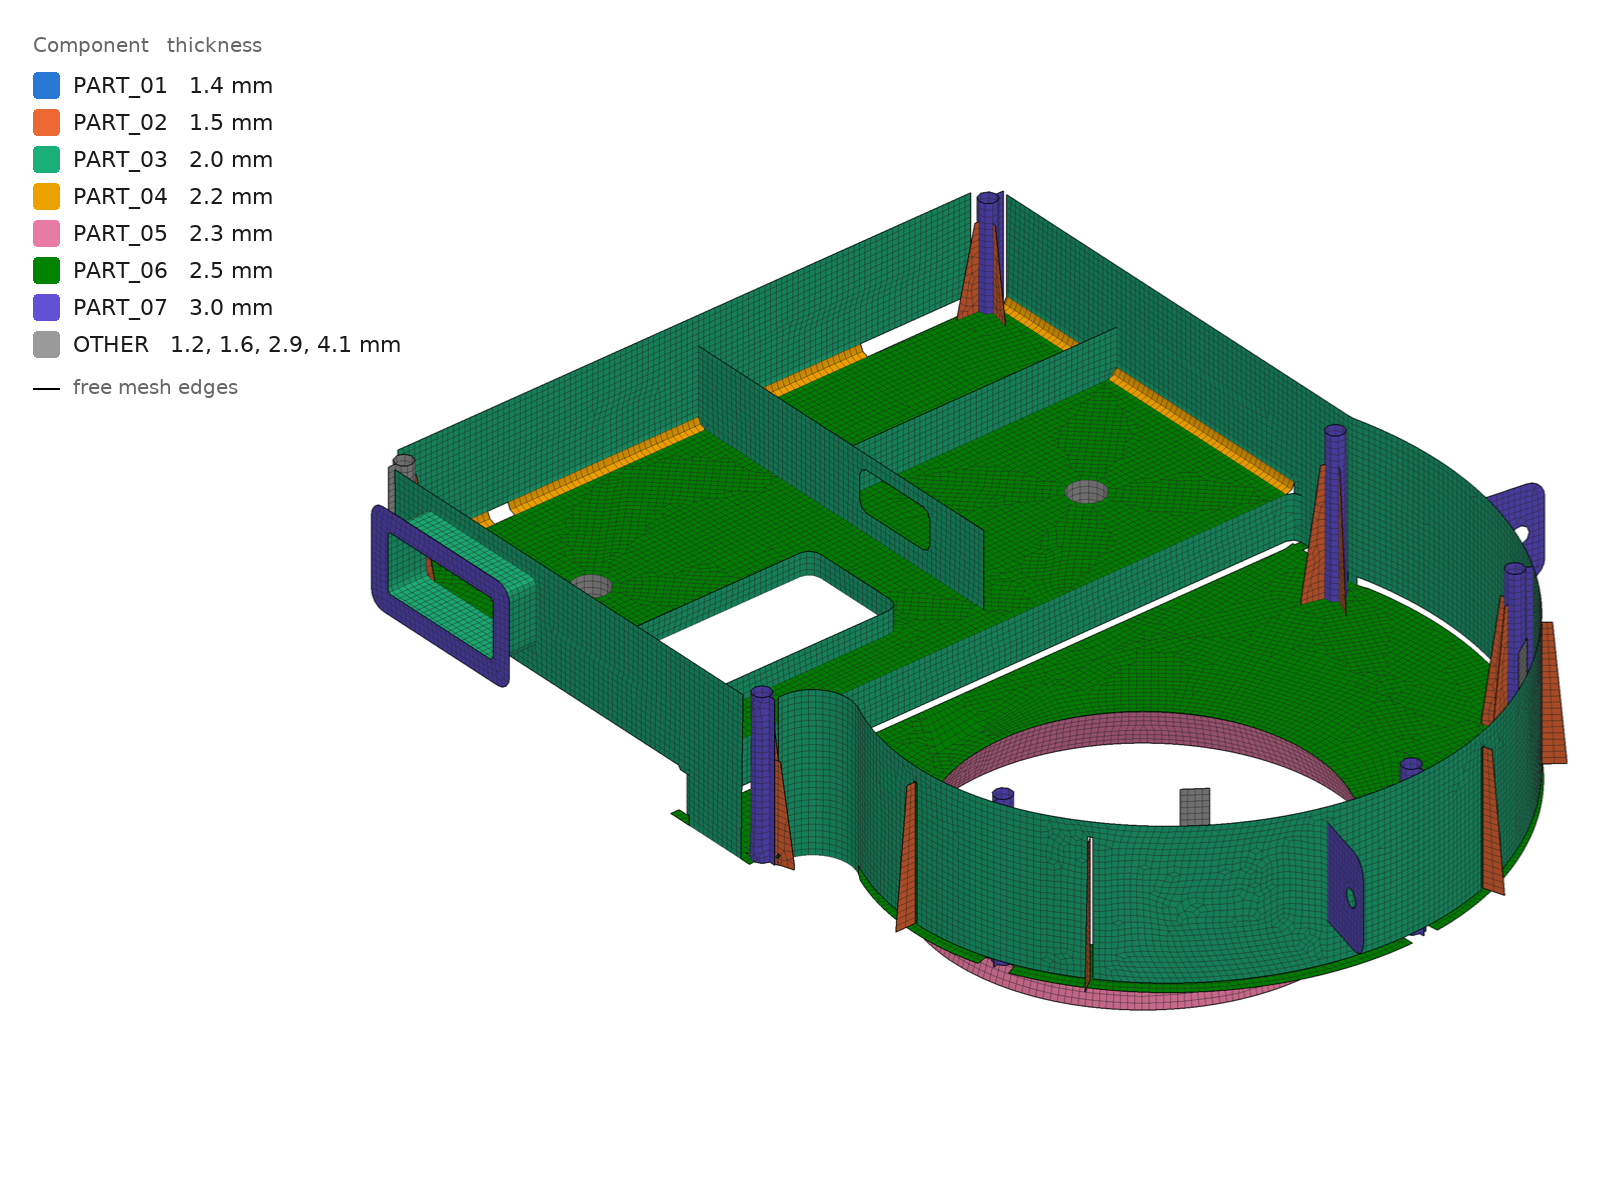Select the purple post at the top rear corner
1600x1200 pixels.
coord(988,253)
